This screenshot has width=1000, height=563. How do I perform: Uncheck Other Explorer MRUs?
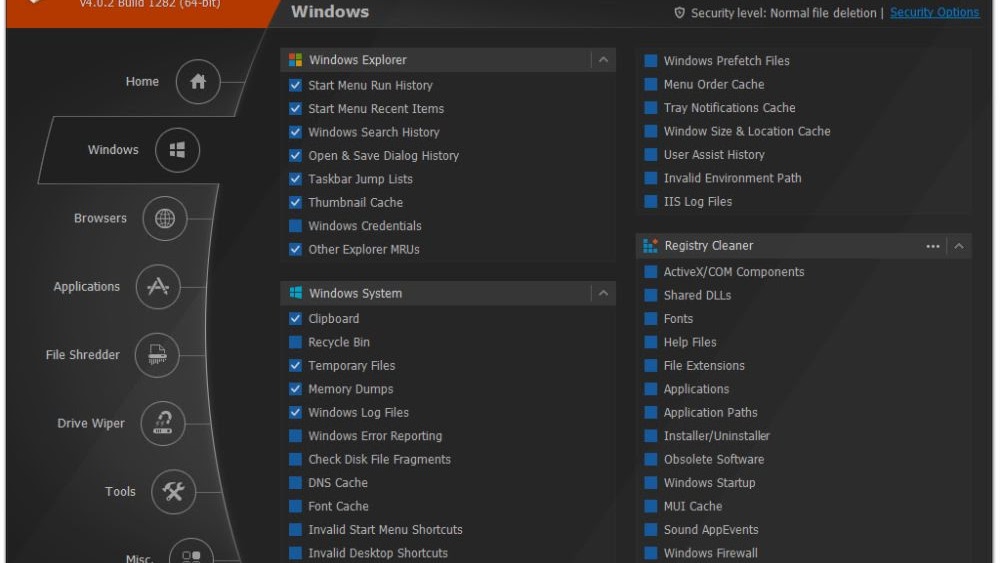[x=295, y=249]
